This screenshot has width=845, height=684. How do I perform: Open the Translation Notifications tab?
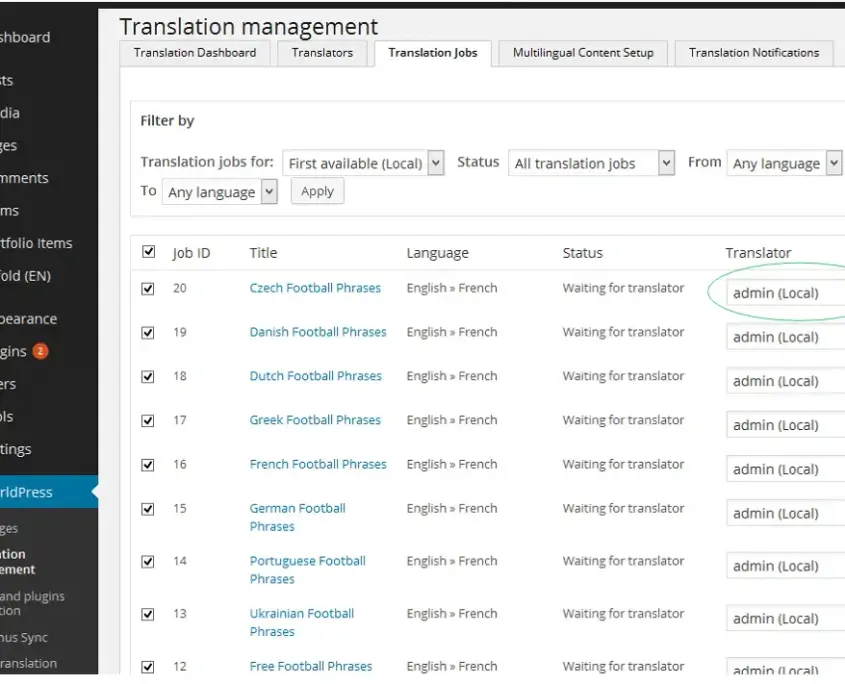(754, 53)
